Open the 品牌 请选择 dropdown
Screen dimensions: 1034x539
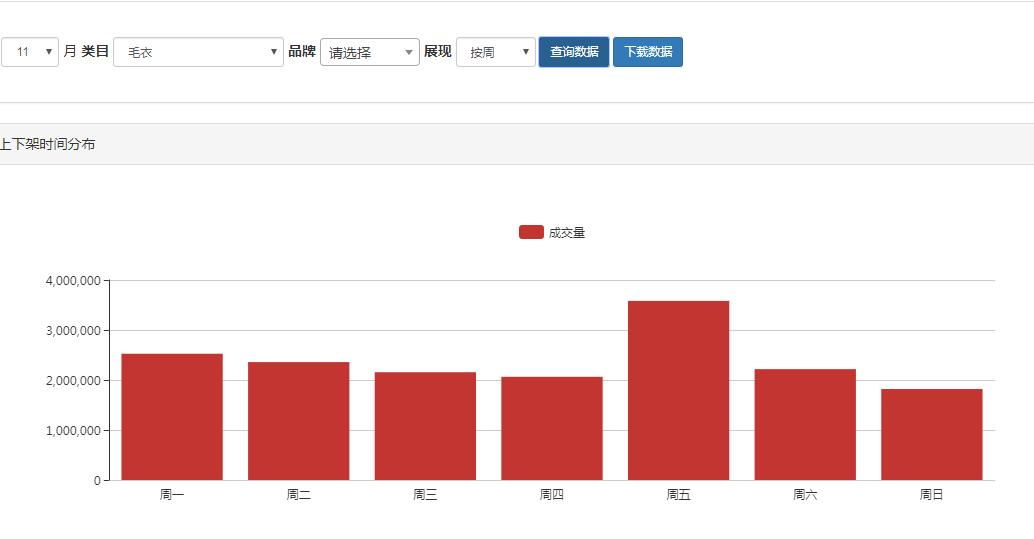click(369, 52)
